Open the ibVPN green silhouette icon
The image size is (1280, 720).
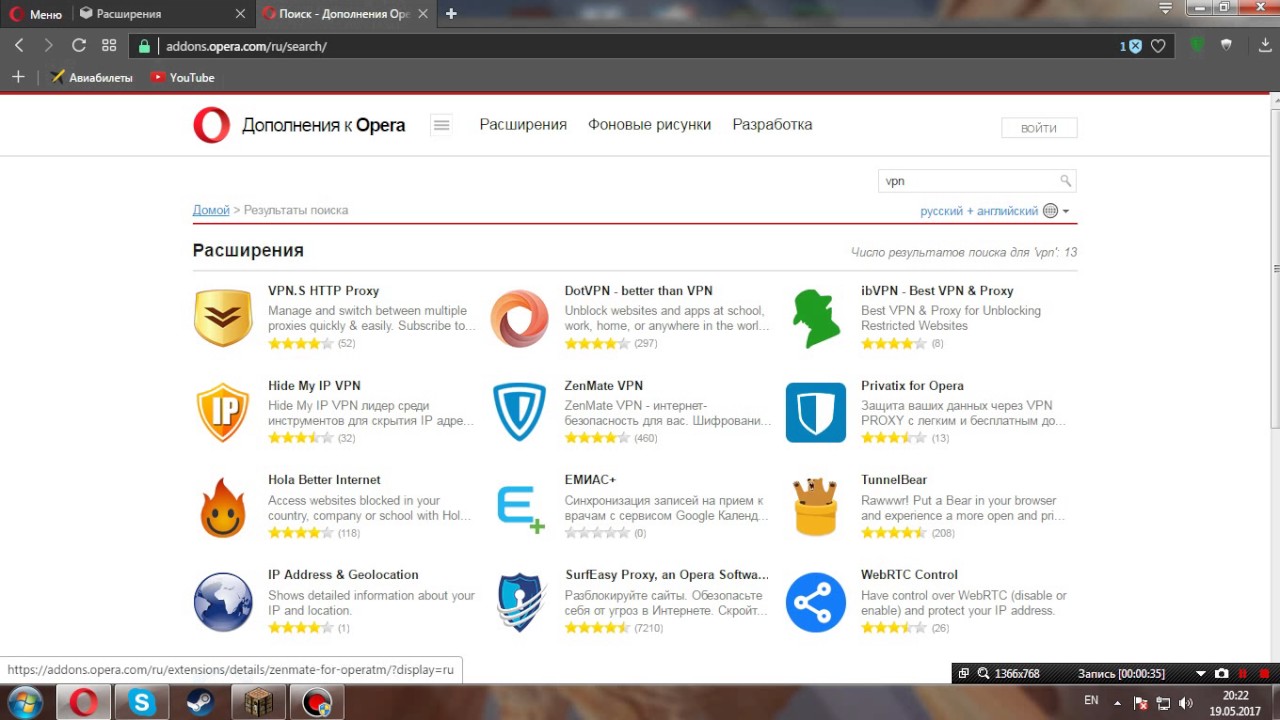point(816,318)
